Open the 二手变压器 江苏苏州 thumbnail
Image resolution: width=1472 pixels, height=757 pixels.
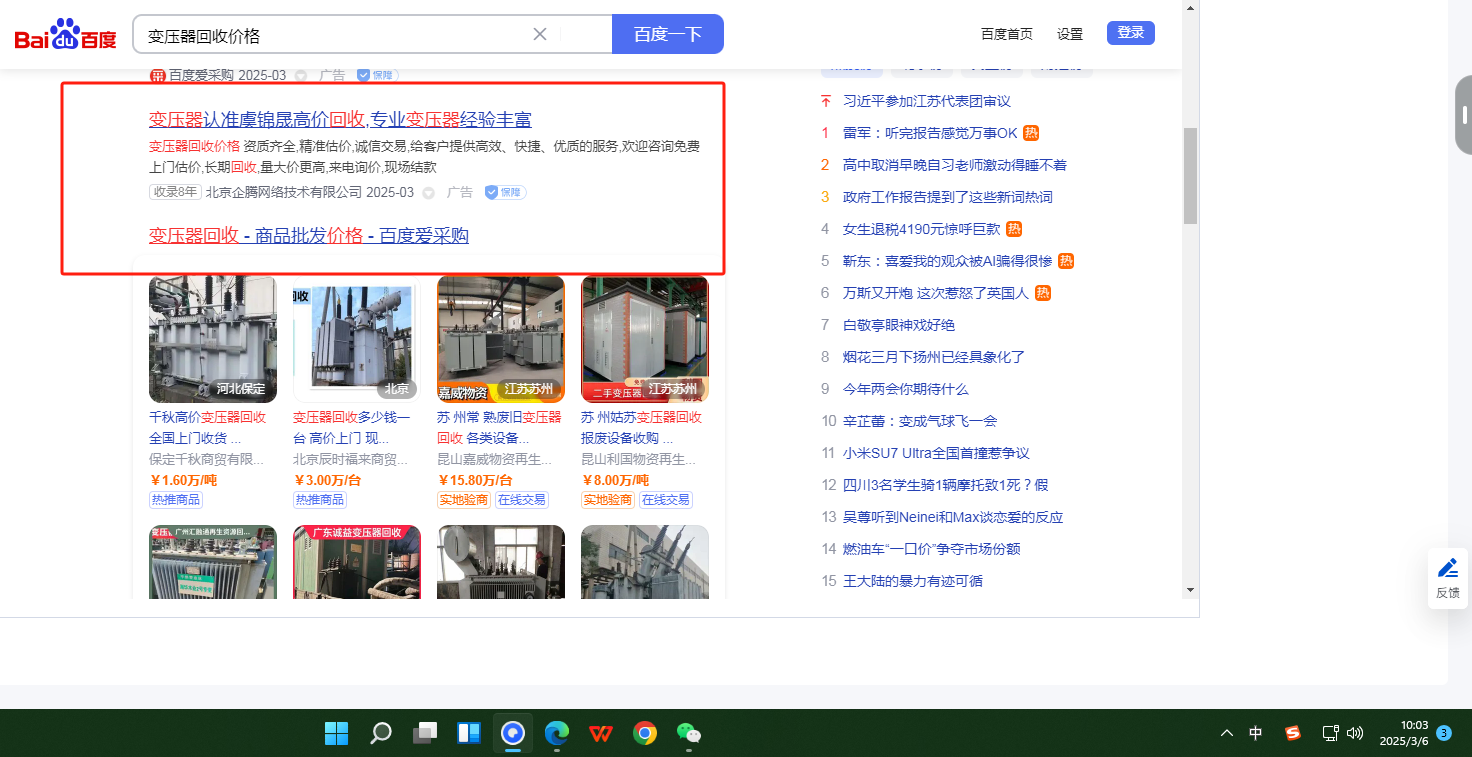[645, 339]
